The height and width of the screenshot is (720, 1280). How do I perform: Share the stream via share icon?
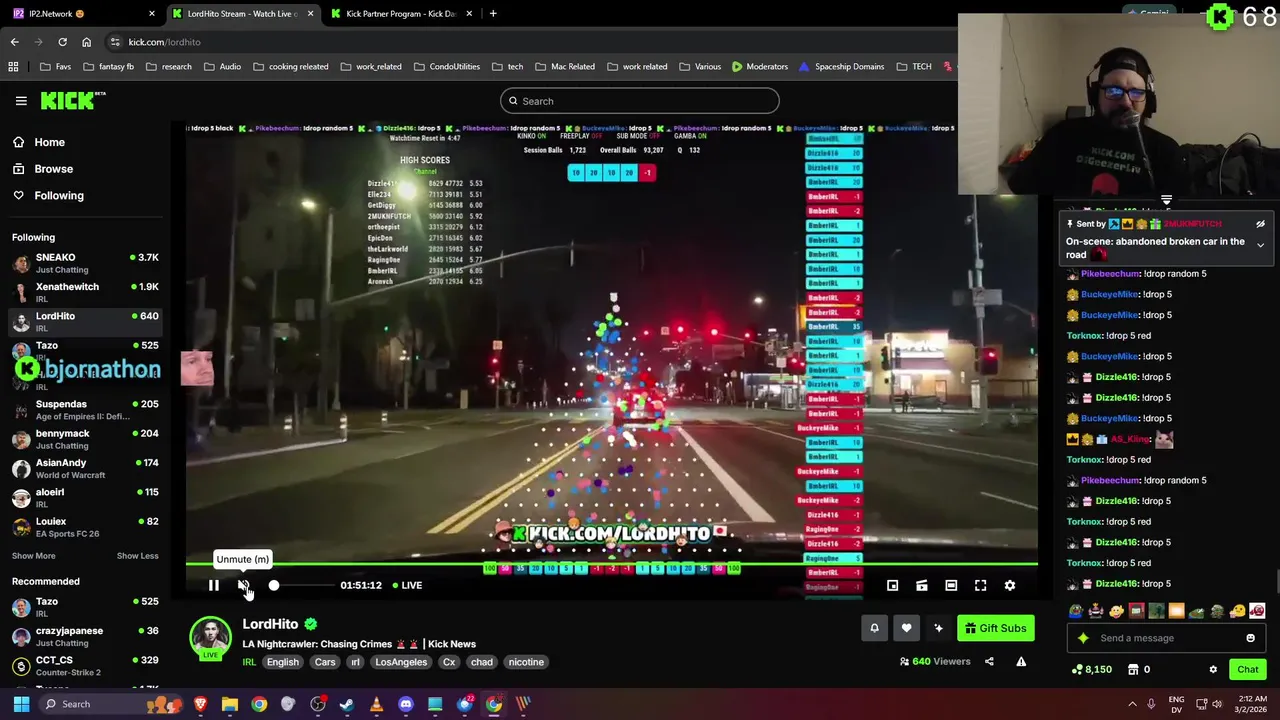(x=989, y=661)
